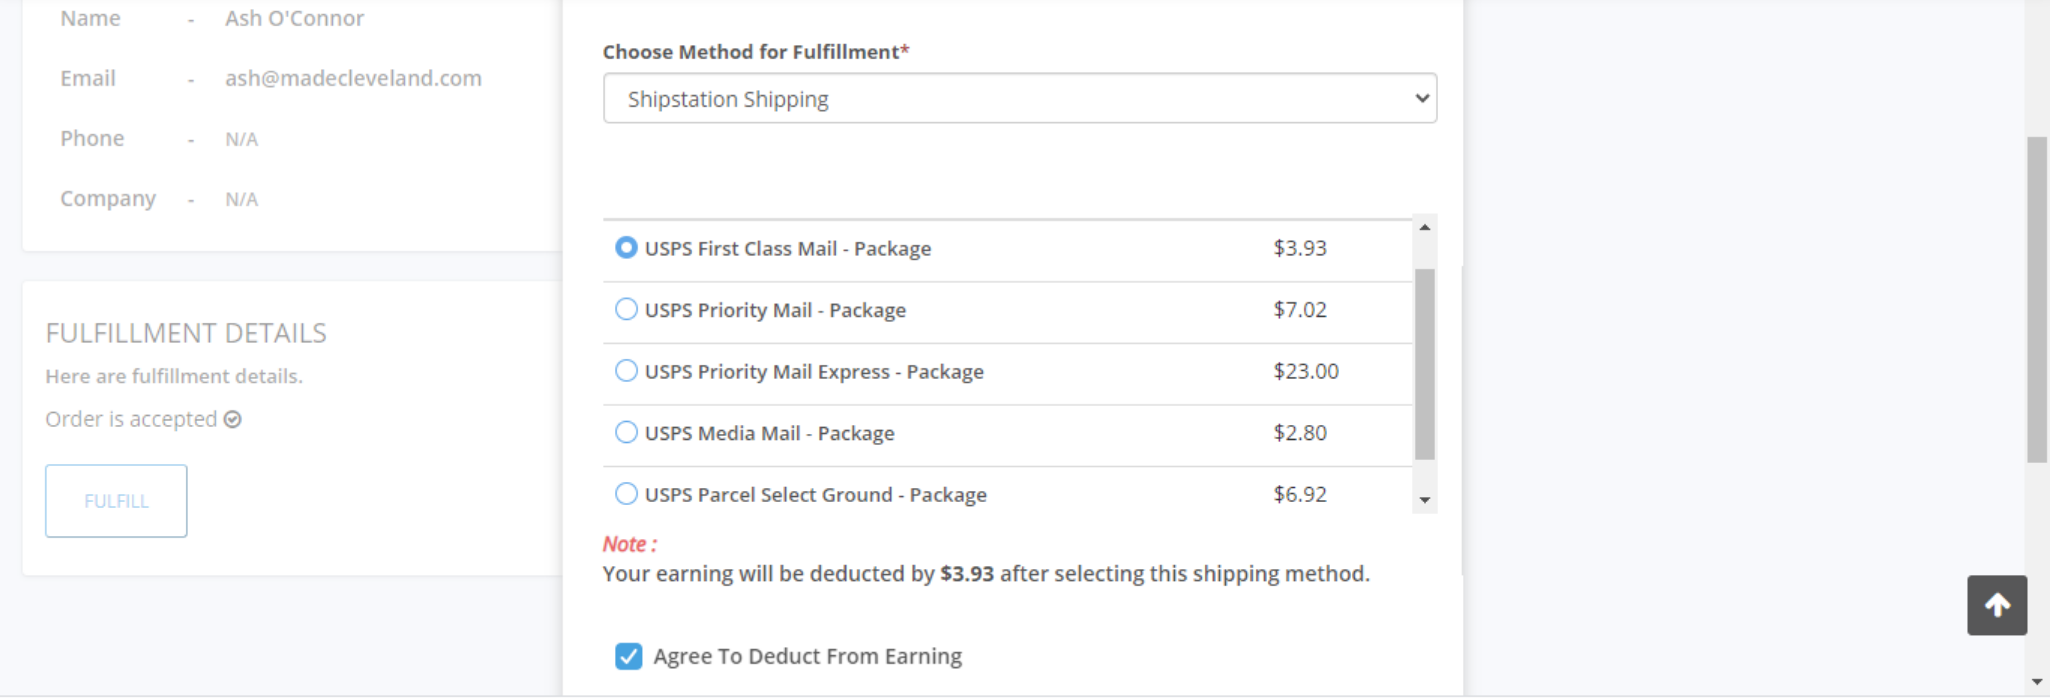Click the shipping options scrollbar thumb
This screenshot has width=2050, height=700.
pyautogui.click(x=1424, y=363)
